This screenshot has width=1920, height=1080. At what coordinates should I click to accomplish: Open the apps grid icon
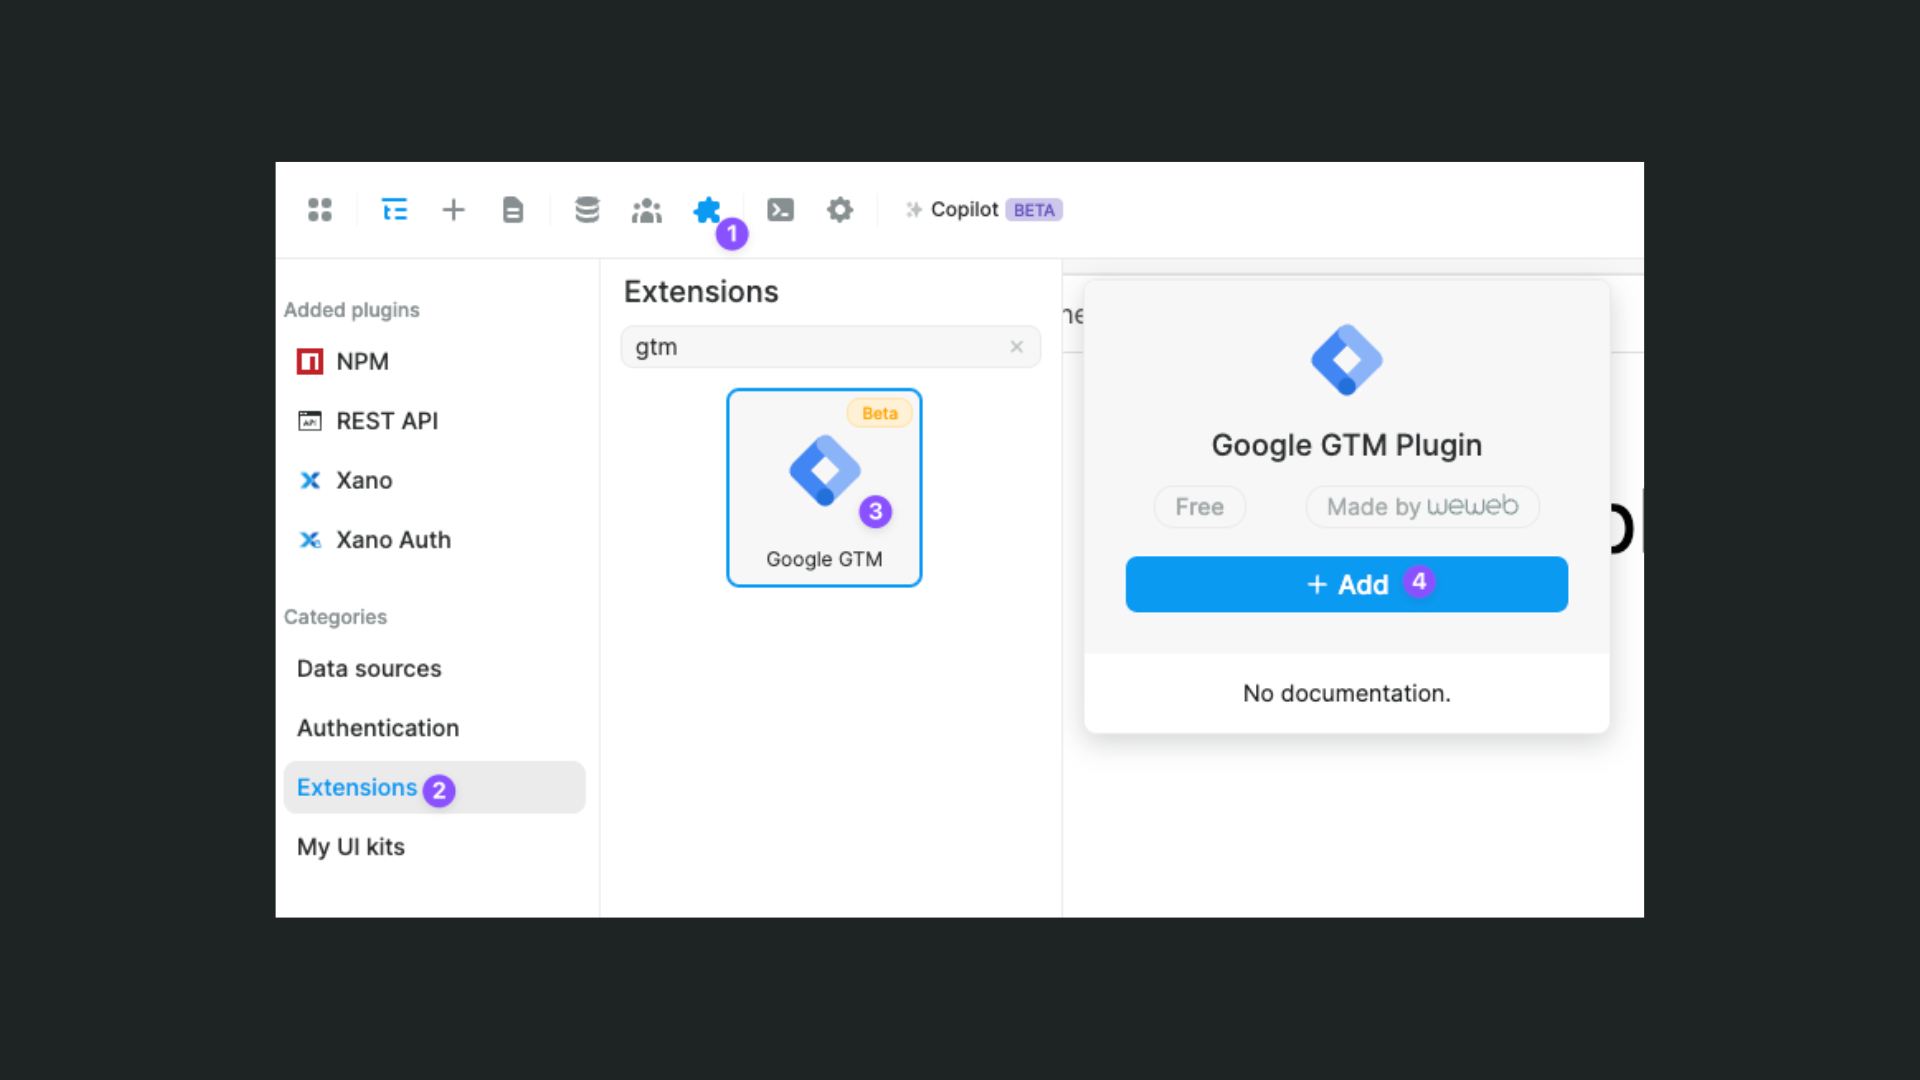(x=319, y=210)
